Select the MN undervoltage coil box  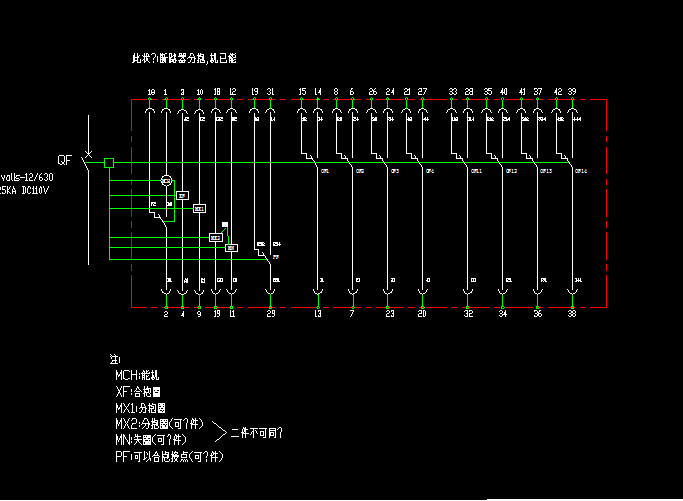pyautogui.click(x=231, y=248)
